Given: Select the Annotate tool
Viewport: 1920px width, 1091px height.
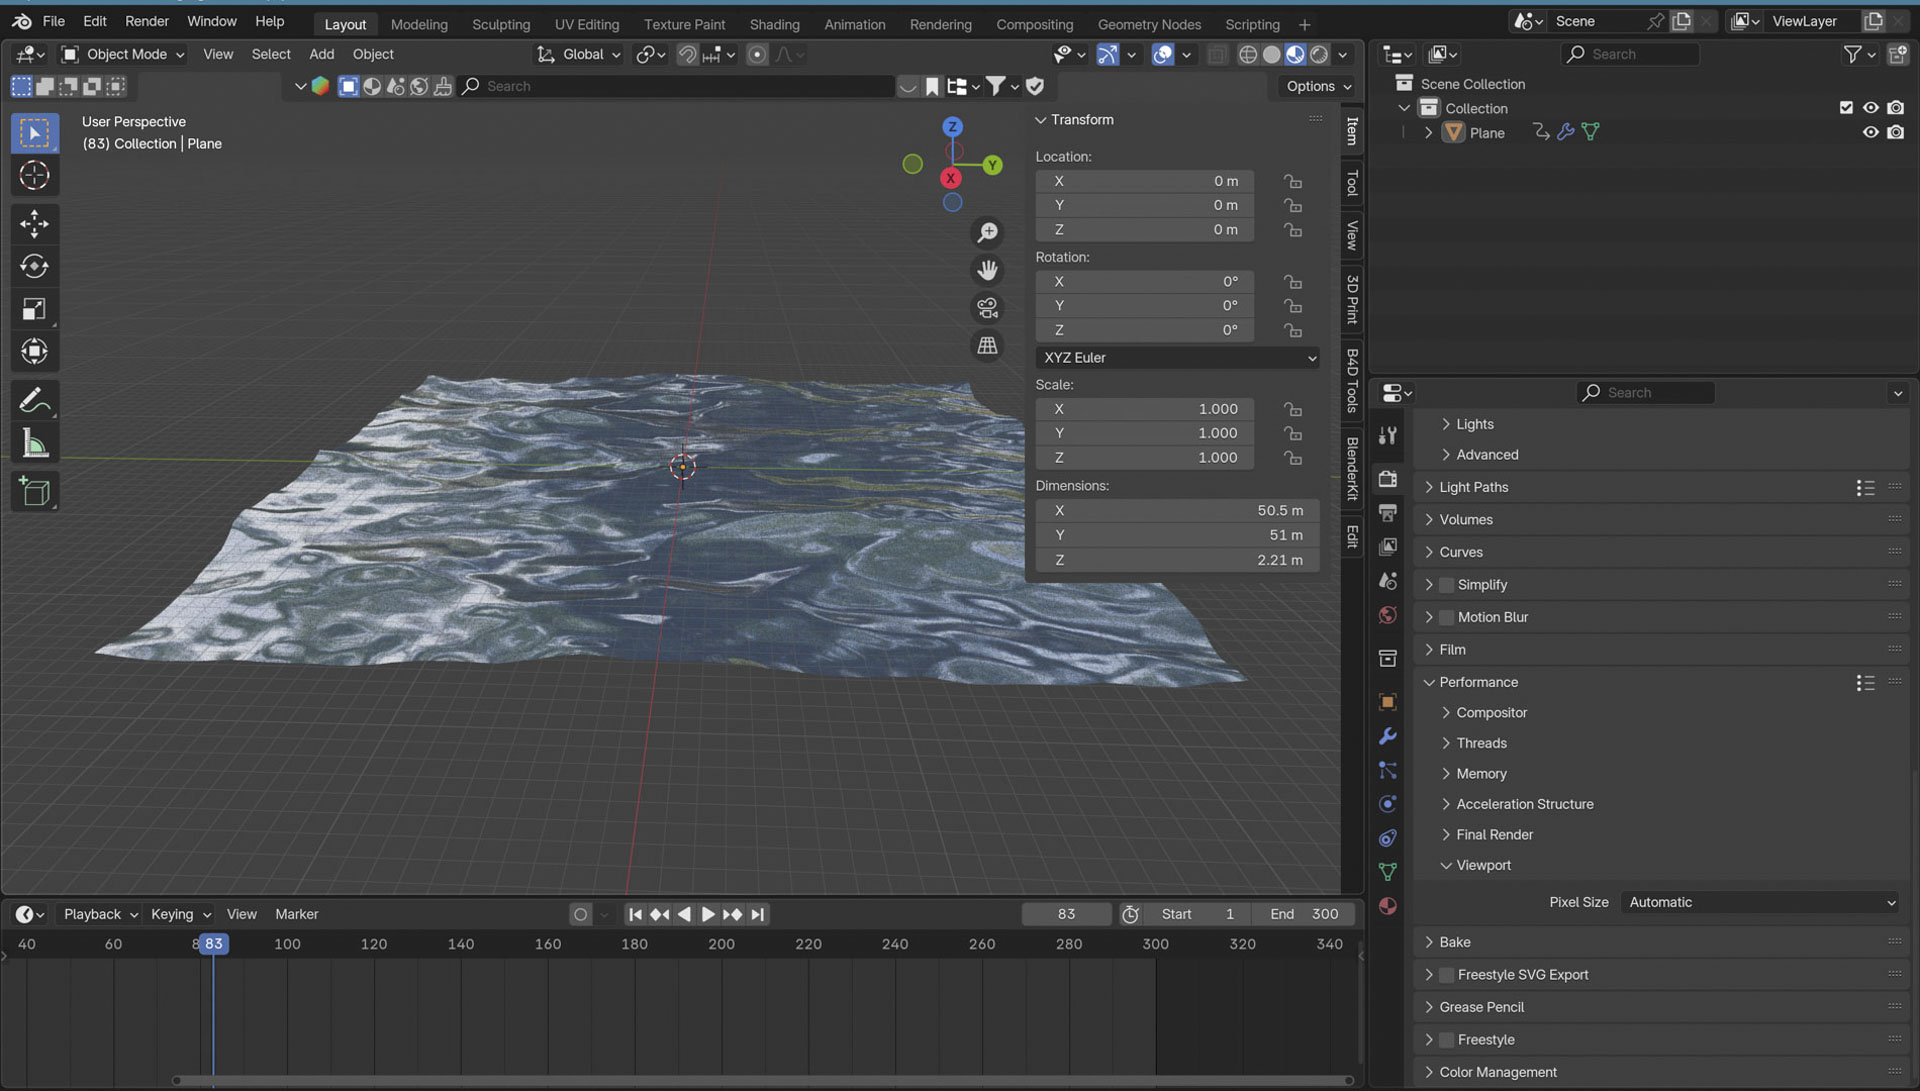Looking at the screenshot, I should pyautogui.click(x=34, y=401).
